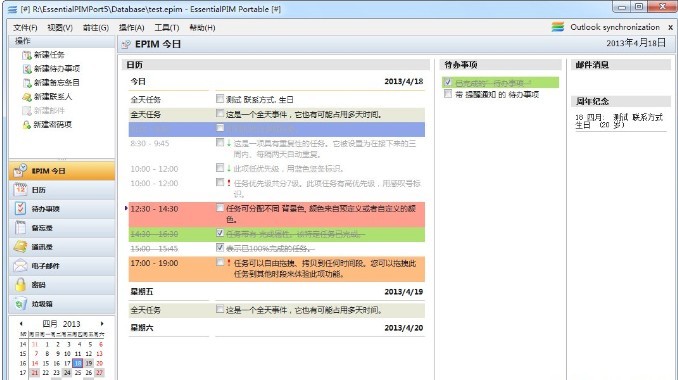The image size is (678, 380).
Task: Click the birthday anniversary entry under 周年纪念
Action: (x=619, y=121)
